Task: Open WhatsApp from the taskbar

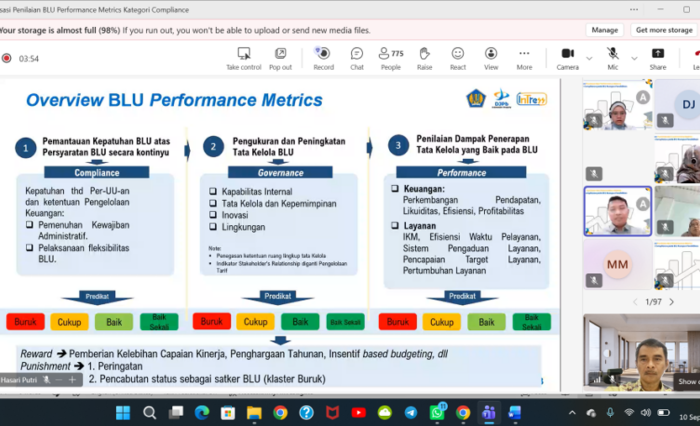Action: pyautogui.click(x=437, y=413)
